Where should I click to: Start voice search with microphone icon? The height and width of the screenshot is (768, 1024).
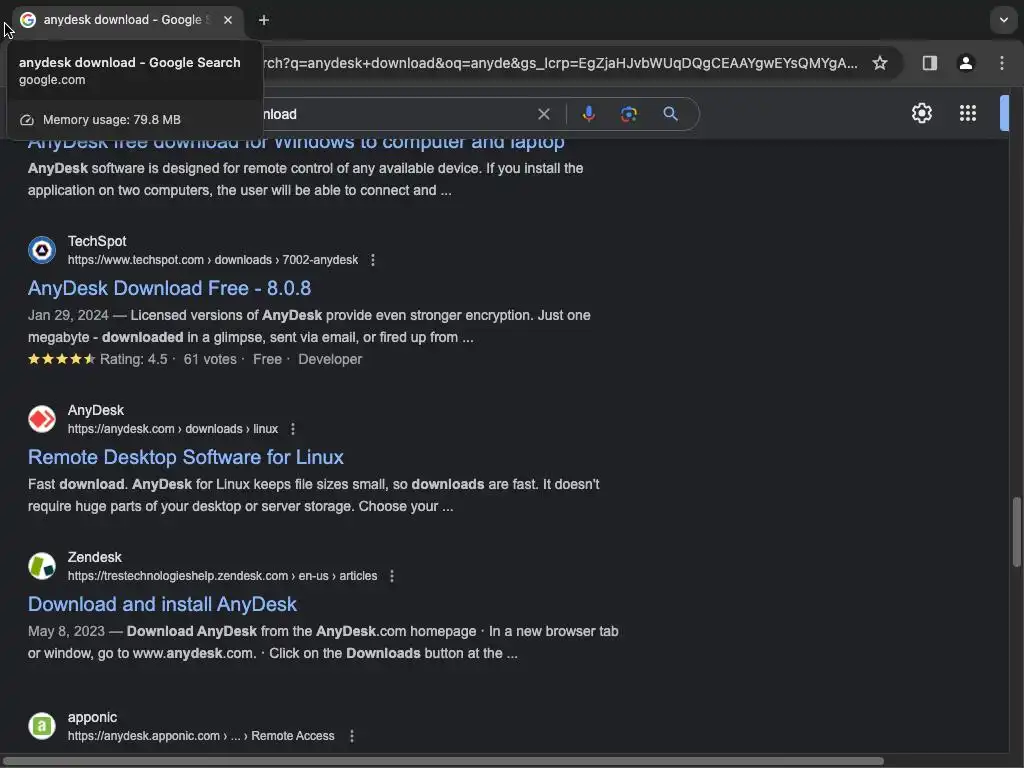(588, 114)
